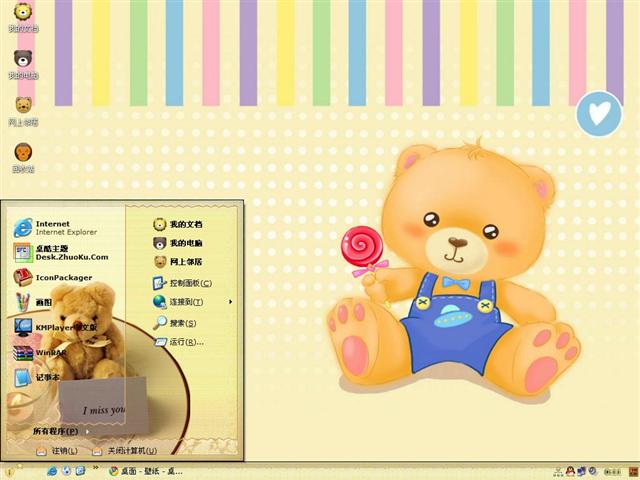Open 记事本 notepad in start menu
The image size is (640, 480).
pos(37,378)
